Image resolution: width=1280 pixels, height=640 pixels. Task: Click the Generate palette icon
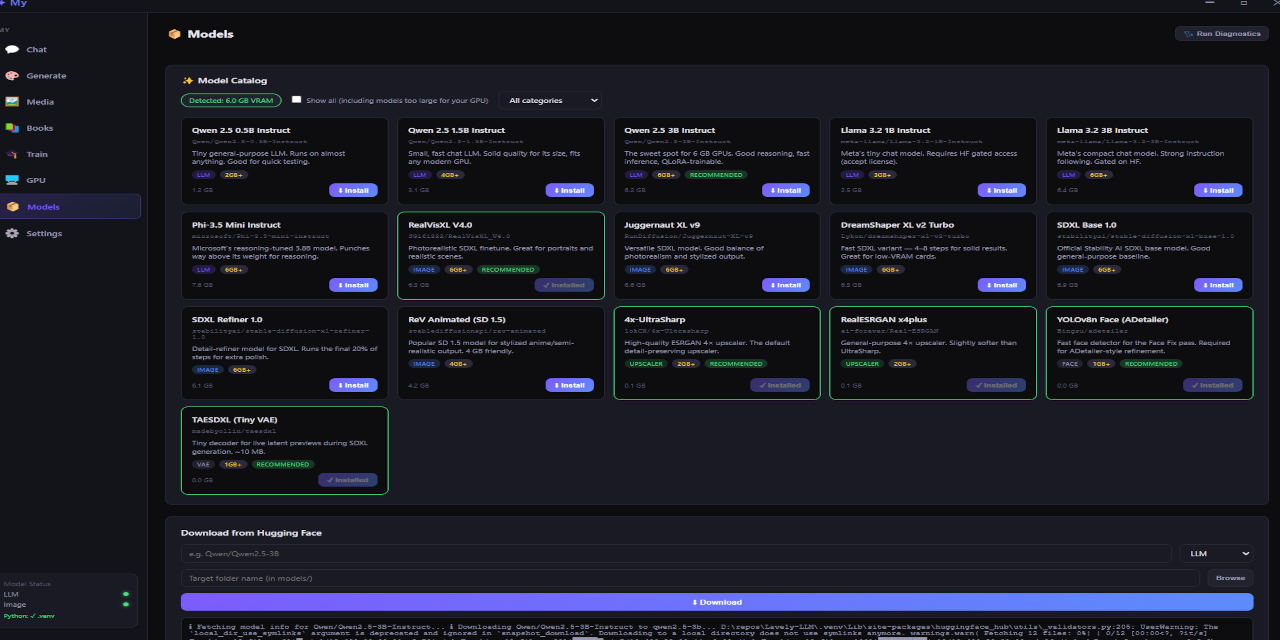12,75
